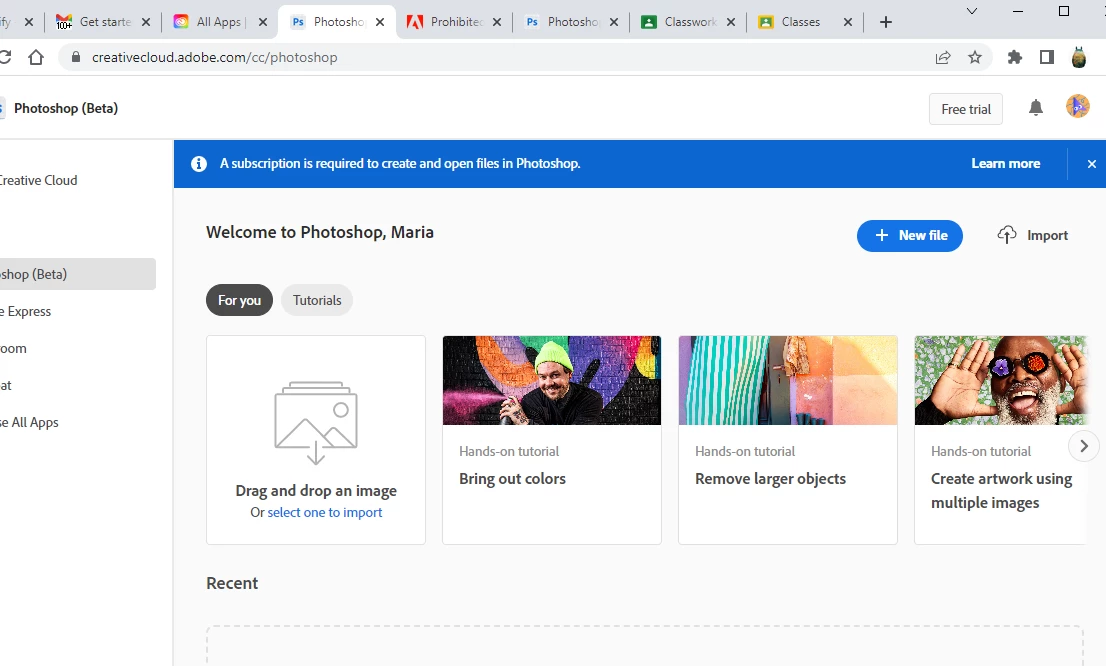This screenshot has width=1106, height=666.
Task: Open Creative Cloud in the sidebar
Action: [39, 181]
